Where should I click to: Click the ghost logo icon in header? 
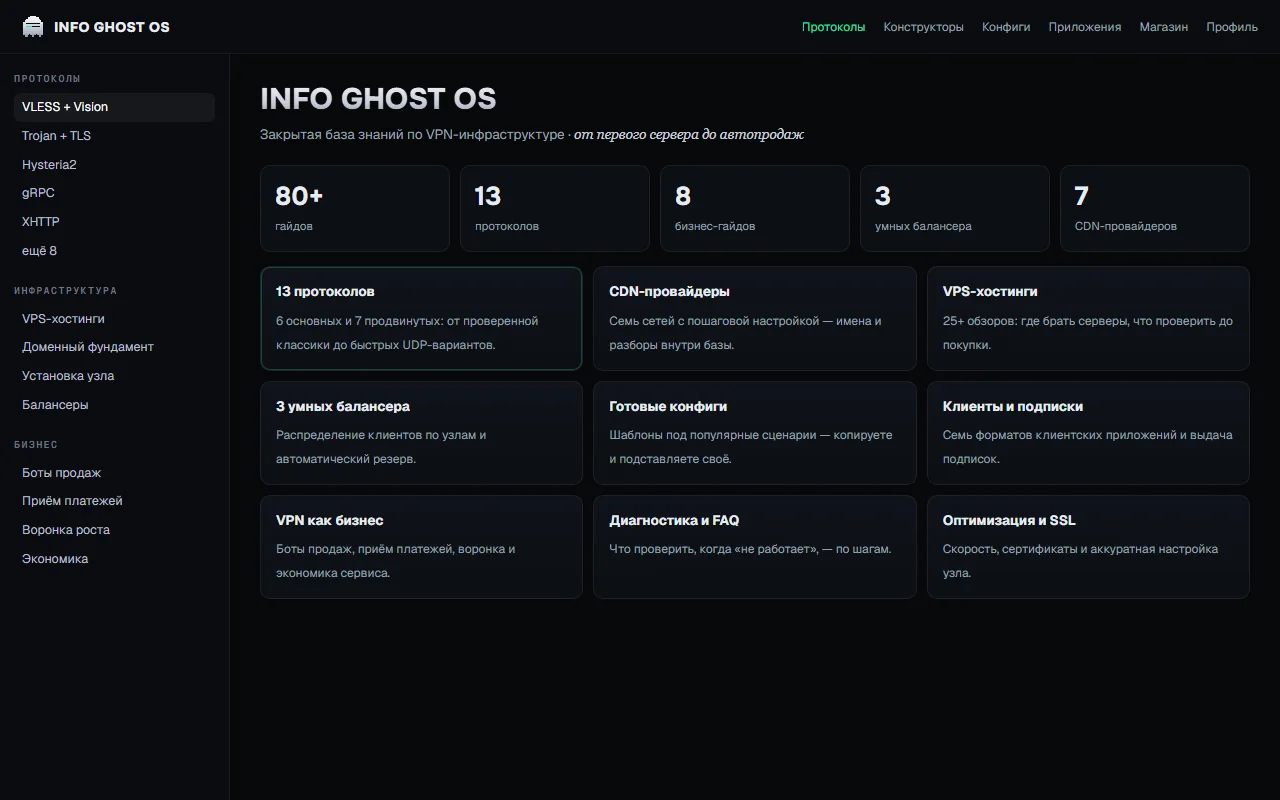click(33, 27)
